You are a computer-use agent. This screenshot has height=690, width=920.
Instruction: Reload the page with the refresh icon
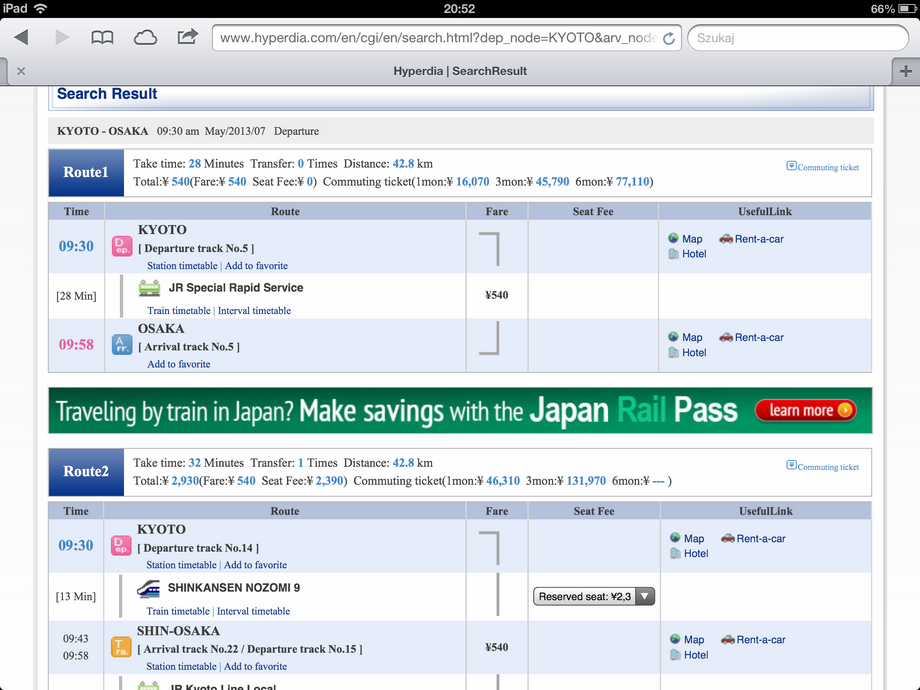668,38
